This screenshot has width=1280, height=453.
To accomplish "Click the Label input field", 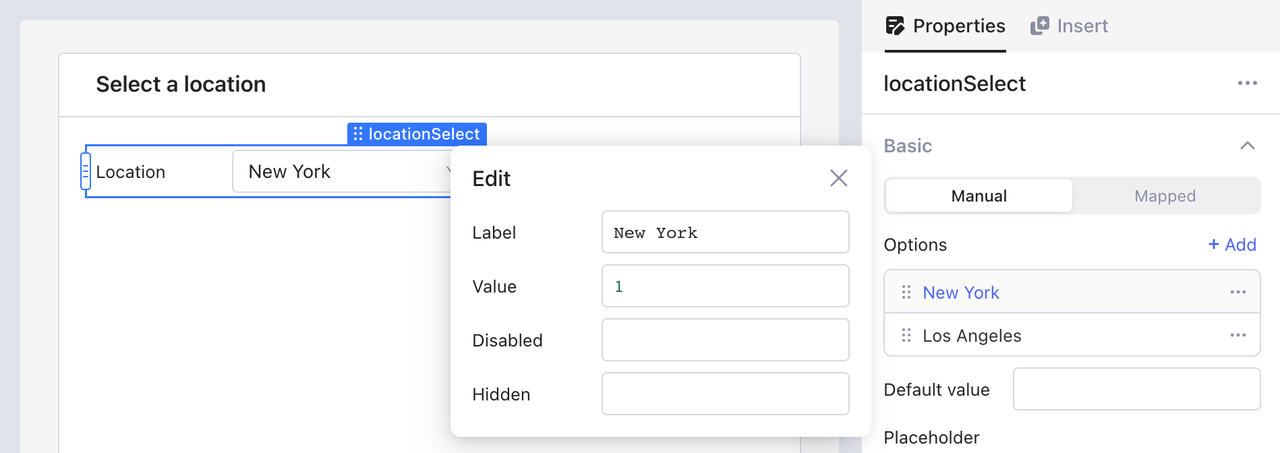I will [x=725, y=232].
